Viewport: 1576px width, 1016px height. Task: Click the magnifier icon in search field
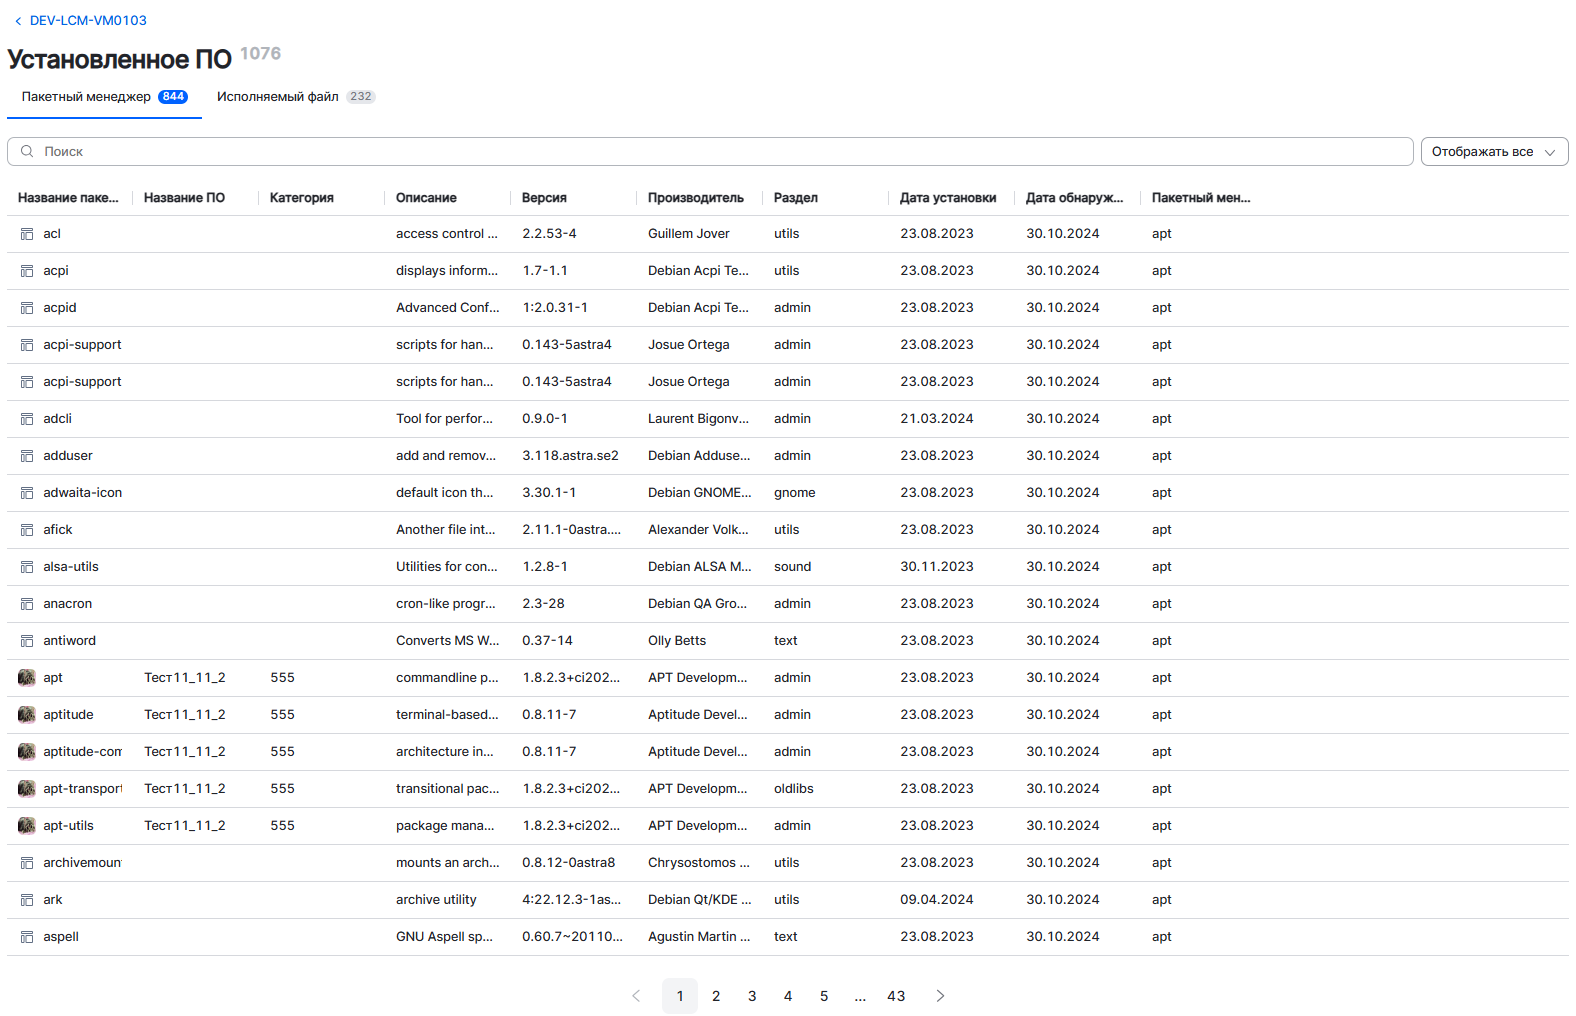pyautogui.click(x=27, y=152)
